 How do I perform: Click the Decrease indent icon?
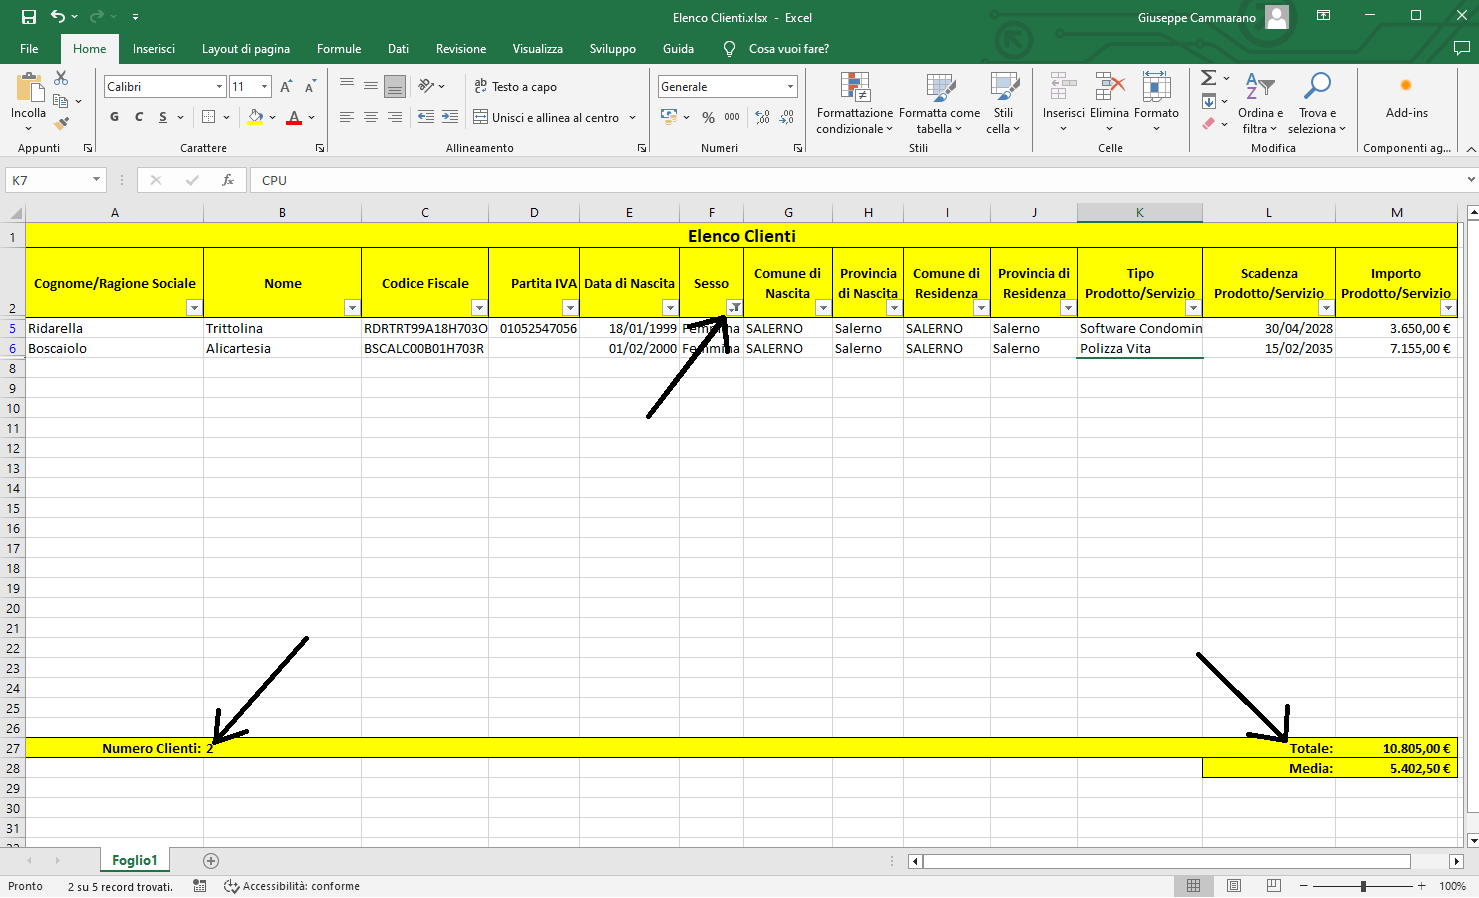(425, 117)
